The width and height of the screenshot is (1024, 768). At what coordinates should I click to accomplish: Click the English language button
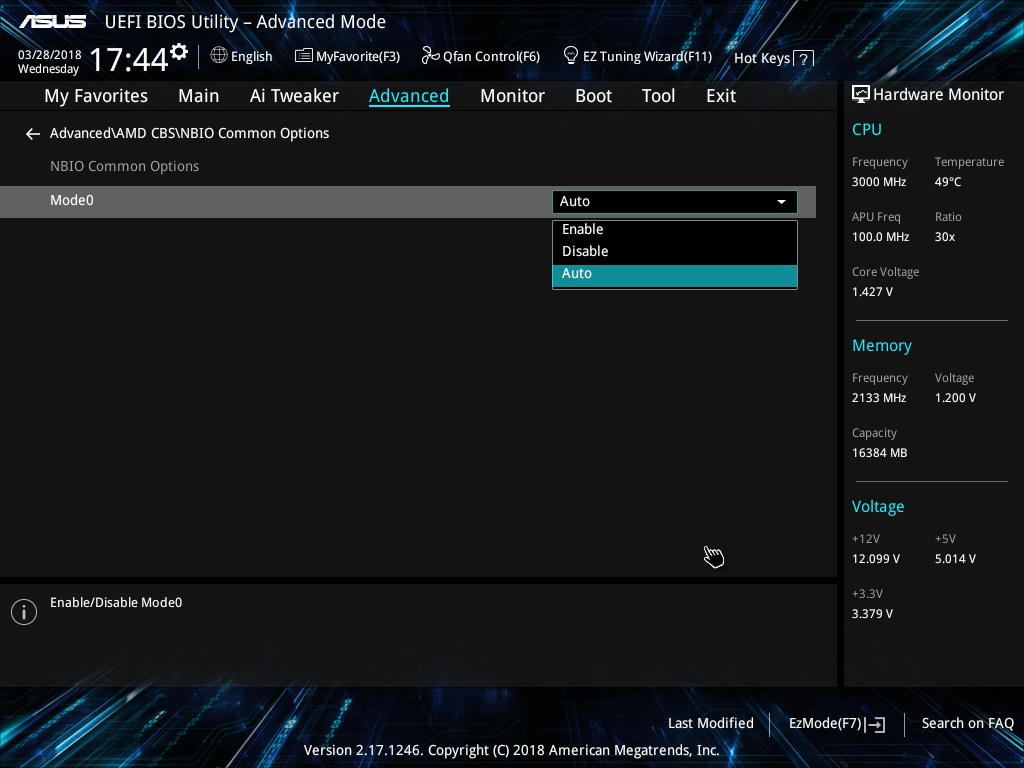tap(242, 56)
